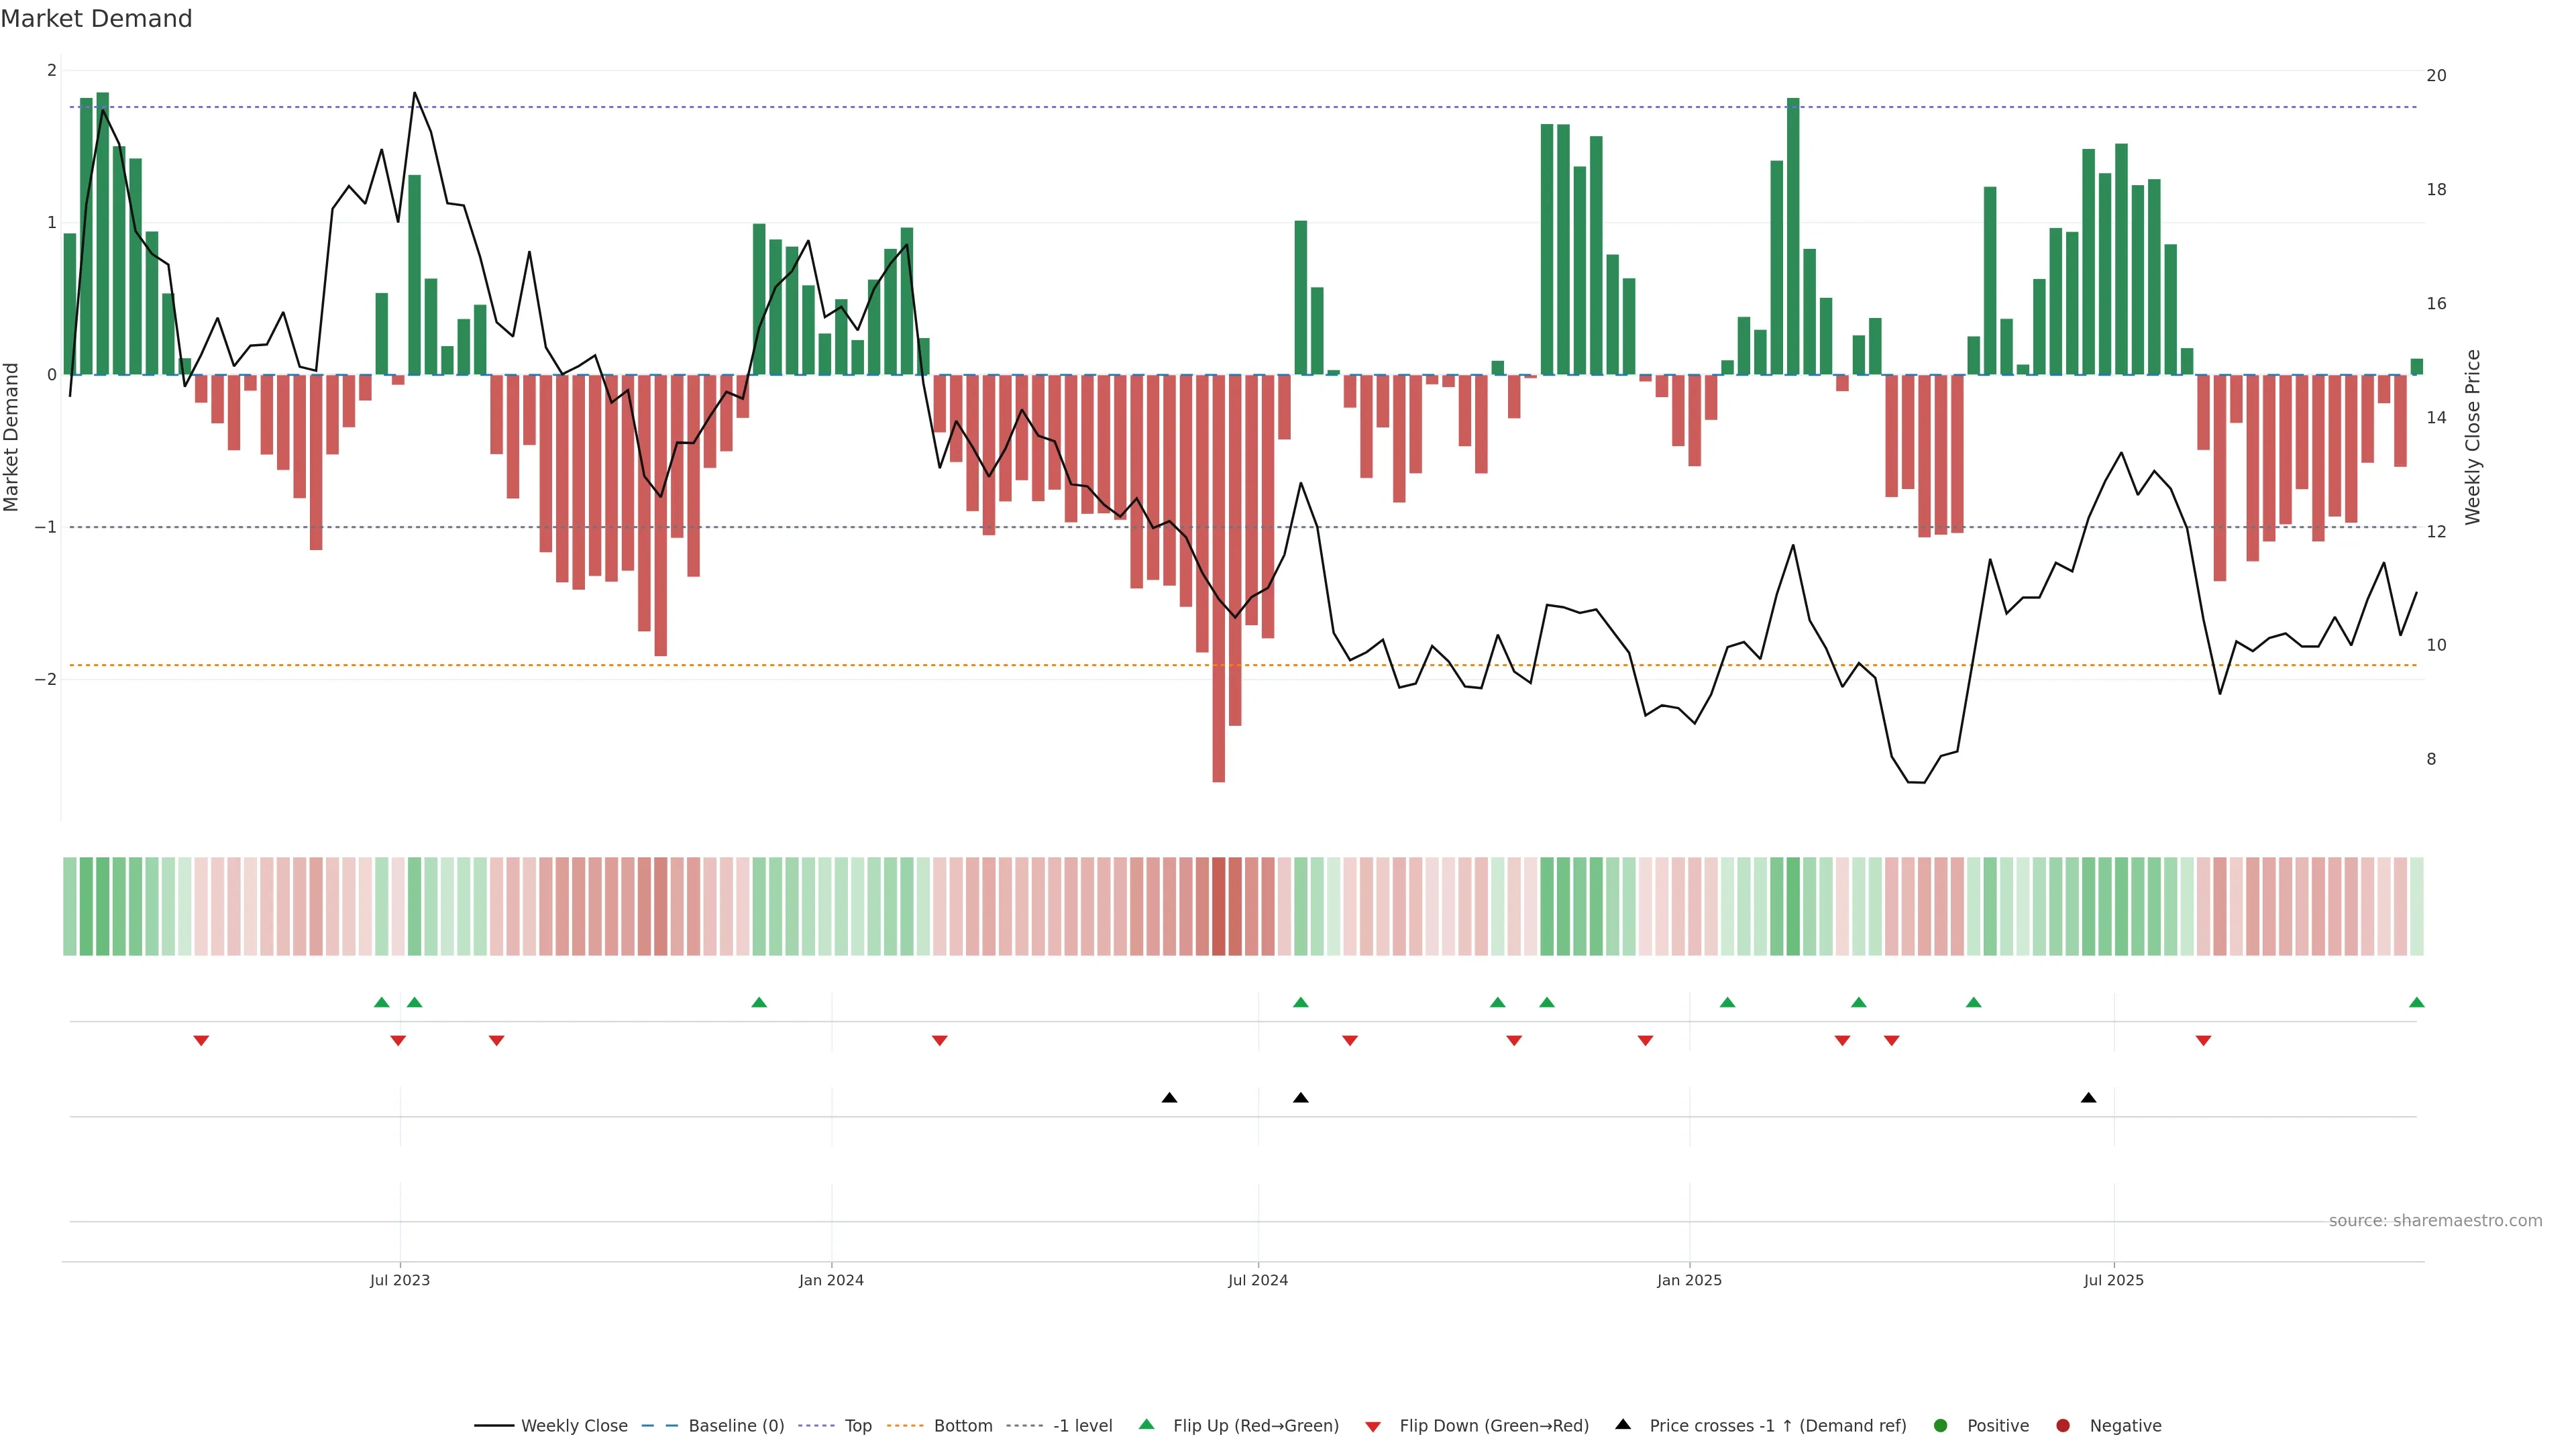Click the Weekly Close Price axis title

(x=2473, y=437)
